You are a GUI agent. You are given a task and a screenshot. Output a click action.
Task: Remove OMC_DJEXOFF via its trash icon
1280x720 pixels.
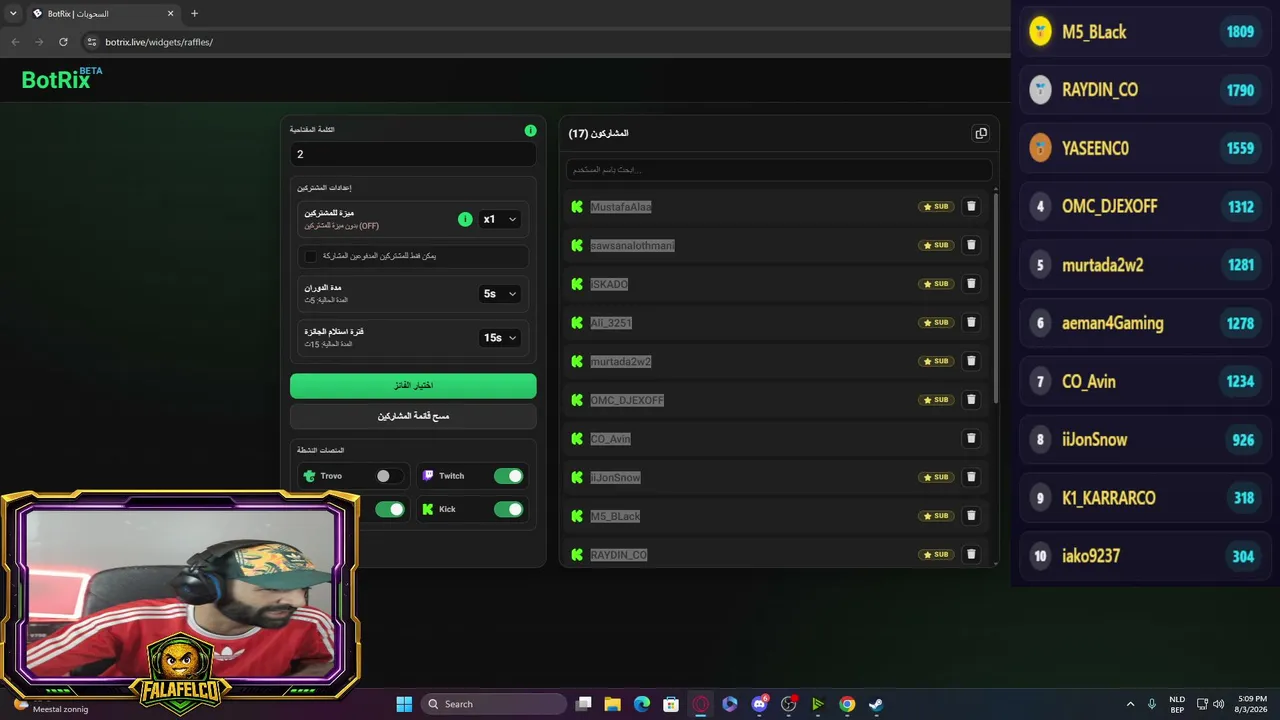971,400
